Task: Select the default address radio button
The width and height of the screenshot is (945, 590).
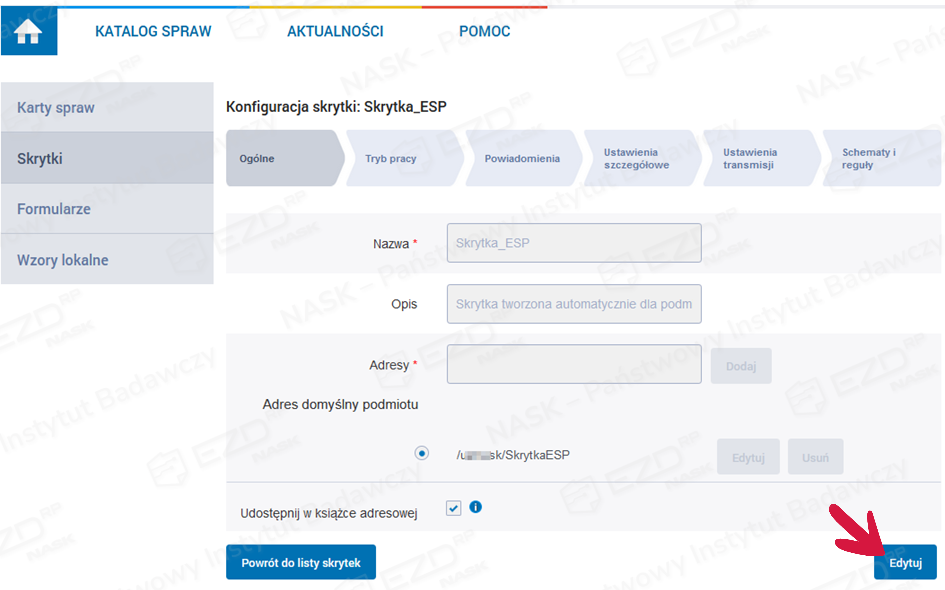Action: point(422,453)
